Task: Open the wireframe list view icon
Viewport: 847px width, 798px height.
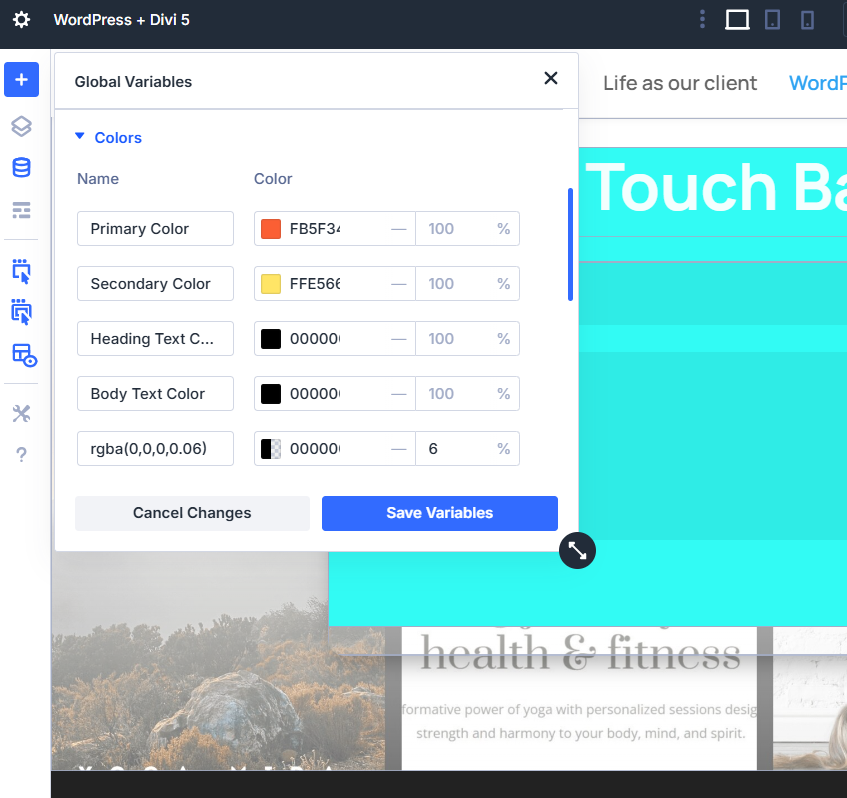Action: pyautogui.click(x=21, y=210)
